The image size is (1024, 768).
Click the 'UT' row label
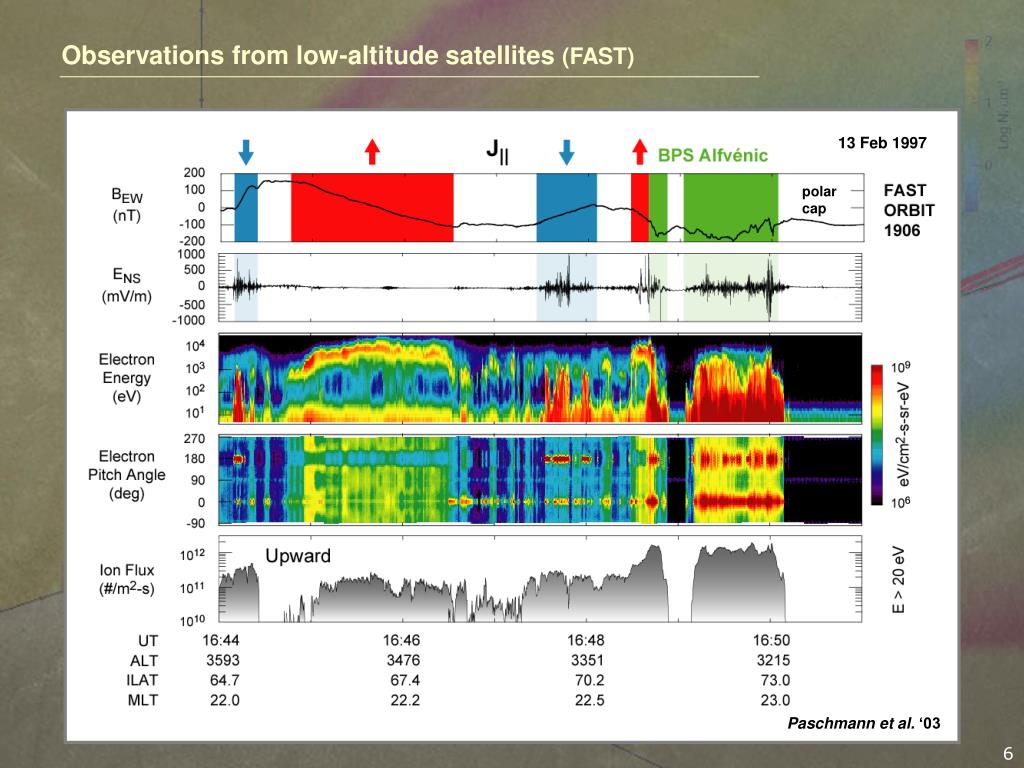pos(148,641)
